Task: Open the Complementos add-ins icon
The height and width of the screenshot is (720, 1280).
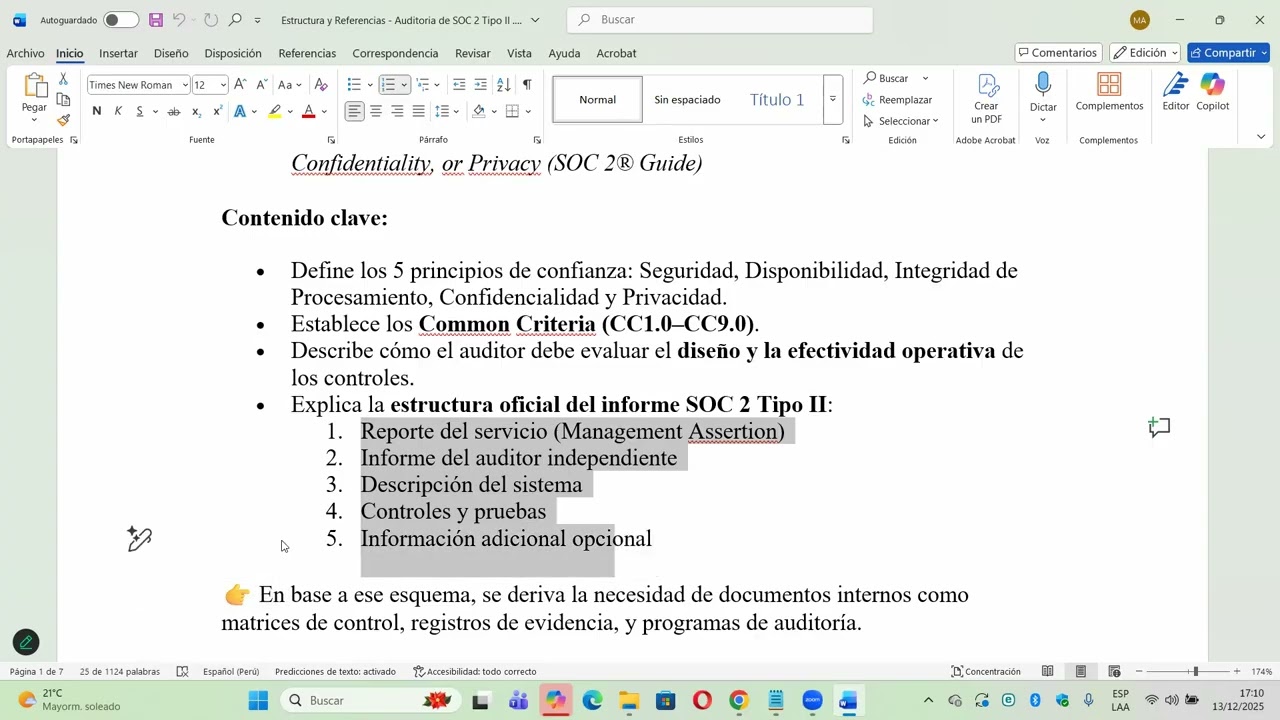Action: 1109,92
